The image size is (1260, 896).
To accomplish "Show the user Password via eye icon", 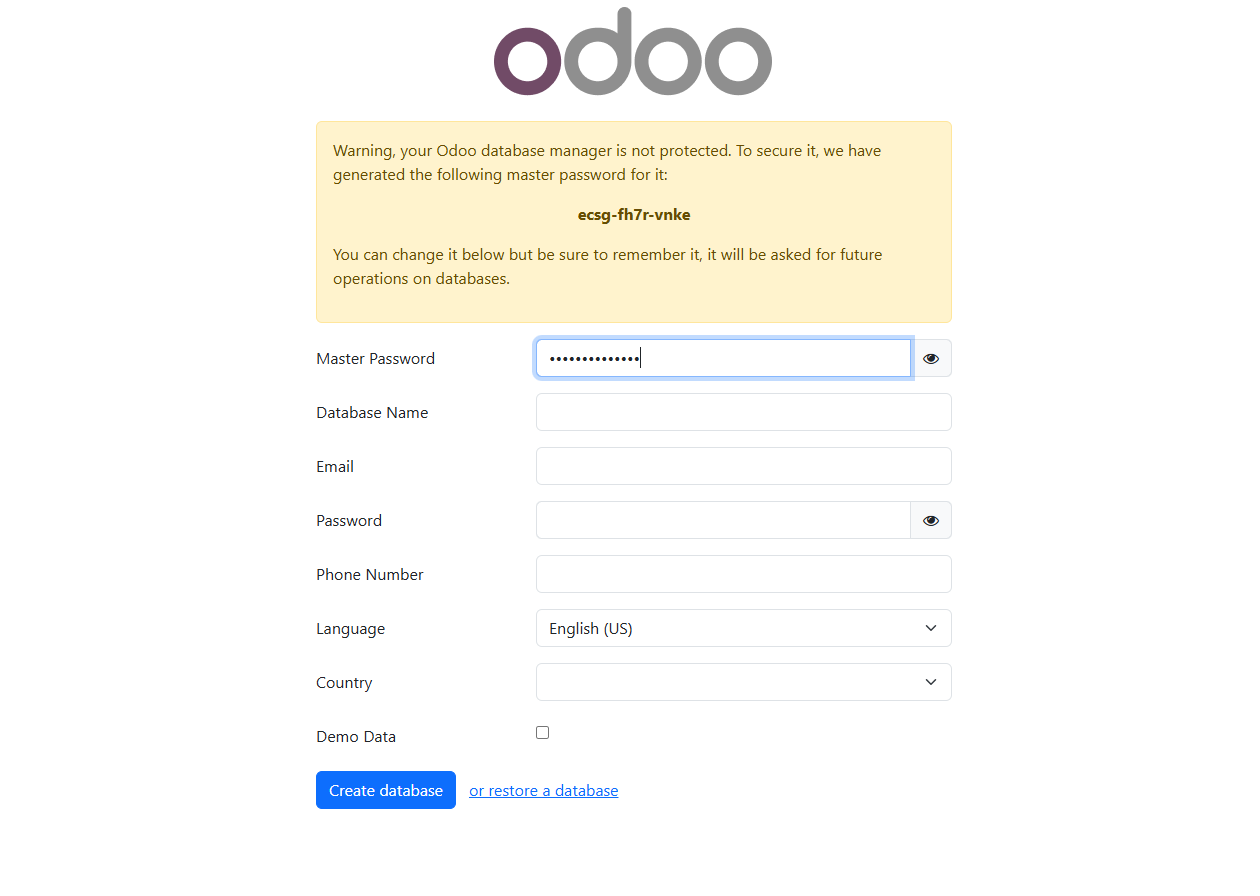I will click(931, 520).
